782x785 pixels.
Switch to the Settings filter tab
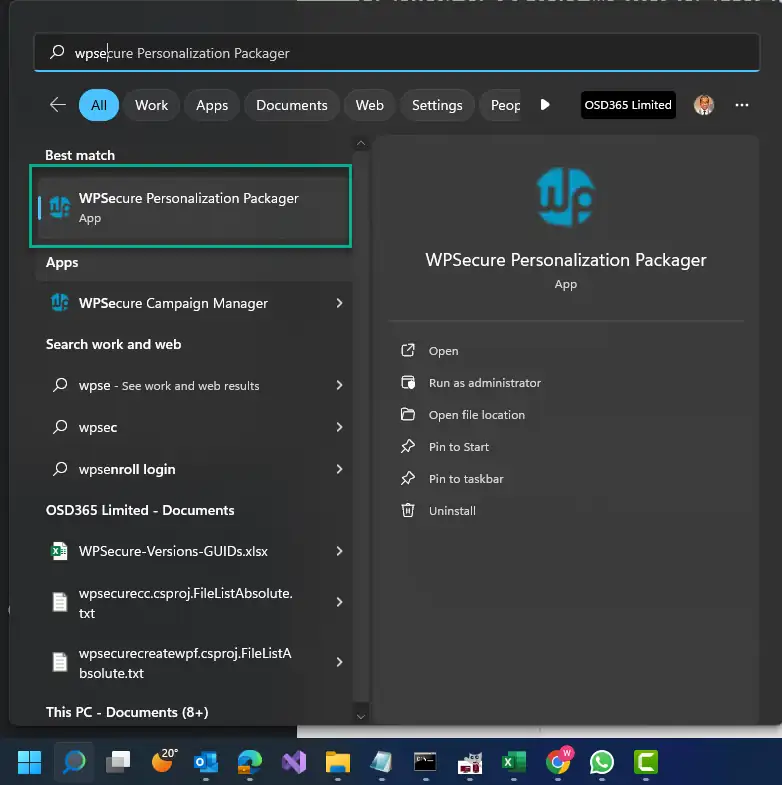point(437,105)
